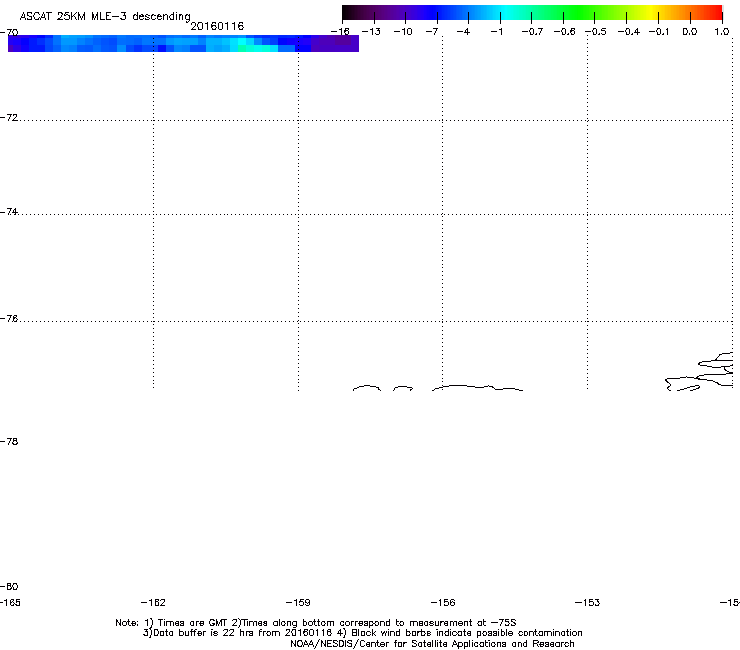Click the -0.5 color scale label

[x=596, y=32]
